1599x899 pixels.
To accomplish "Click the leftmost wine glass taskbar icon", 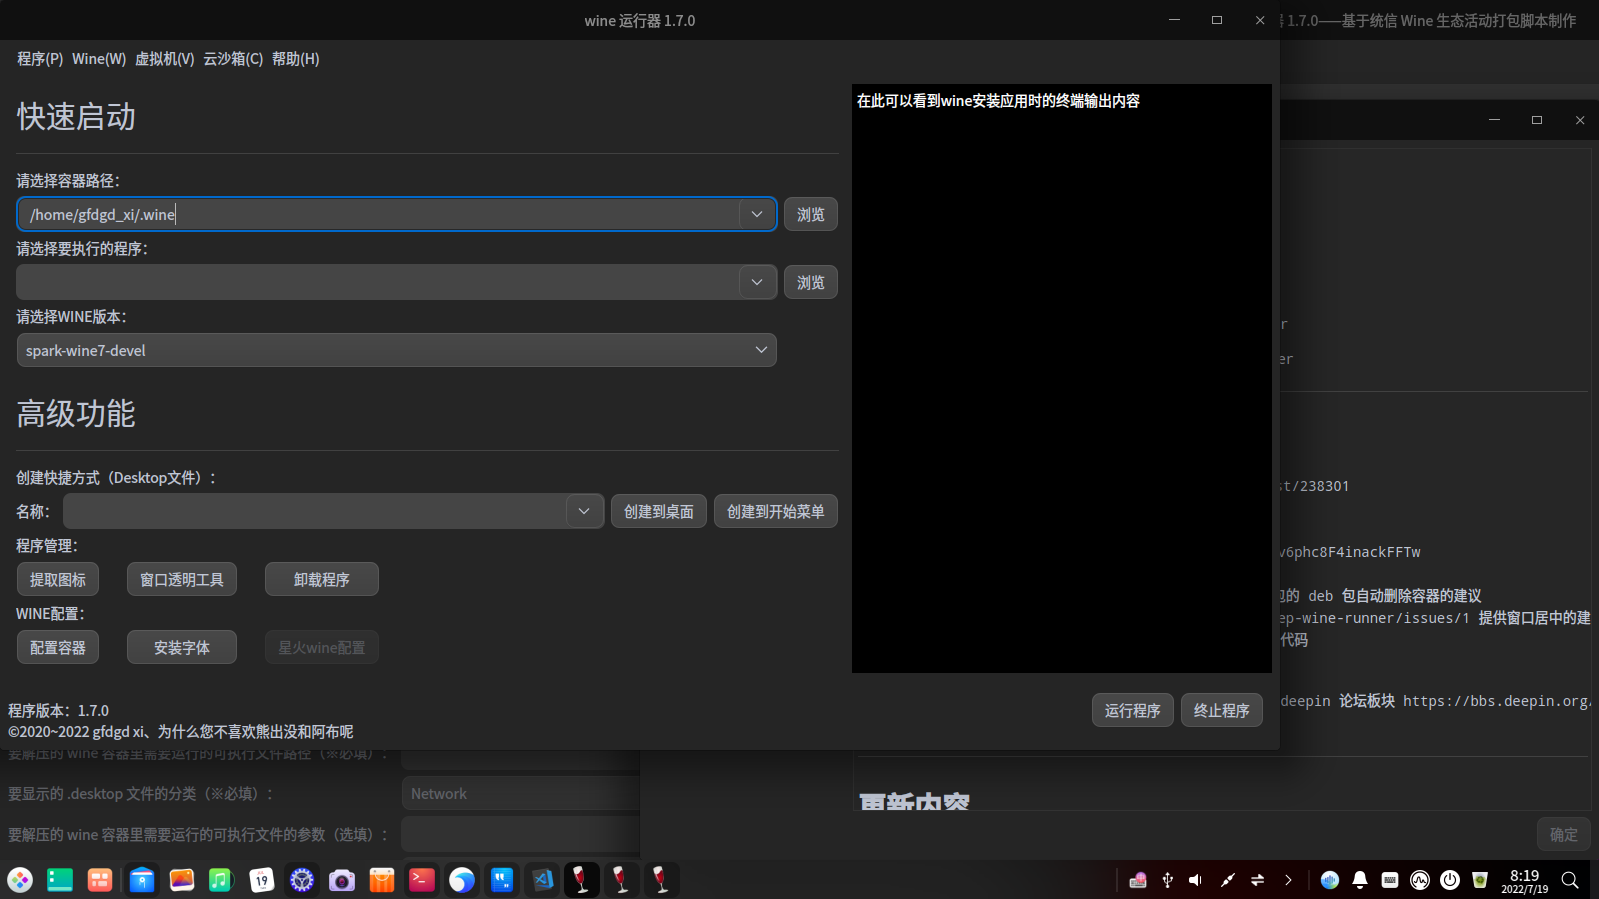I will tap(581, 880).
